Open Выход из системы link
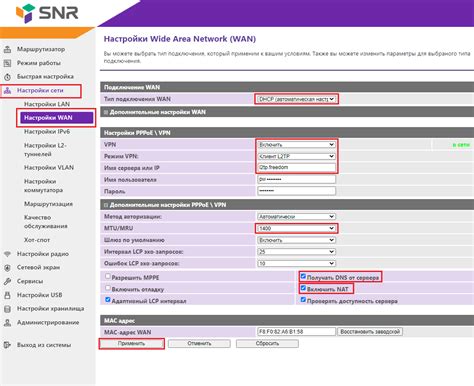Image resolution: width=474 pixels, height=386 pixels. pos(44,345)
